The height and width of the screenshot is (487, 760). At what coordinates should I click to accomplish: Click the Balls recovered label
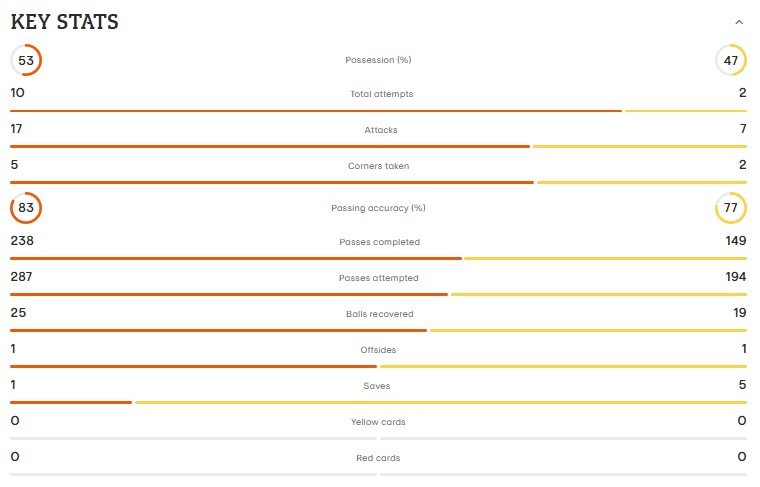[x=380, y=314]
